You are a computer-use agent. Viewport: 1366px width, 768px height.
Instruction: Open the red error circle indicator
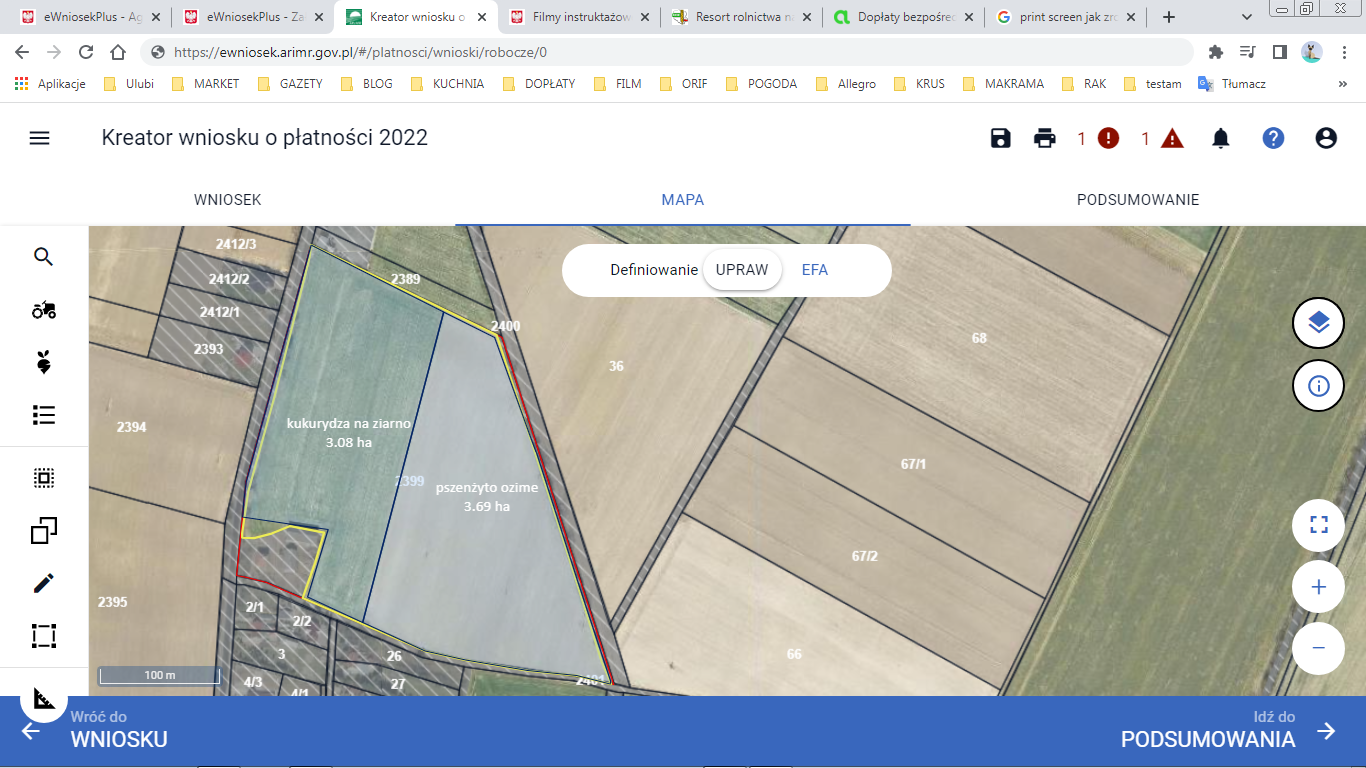click(1108, 138)
